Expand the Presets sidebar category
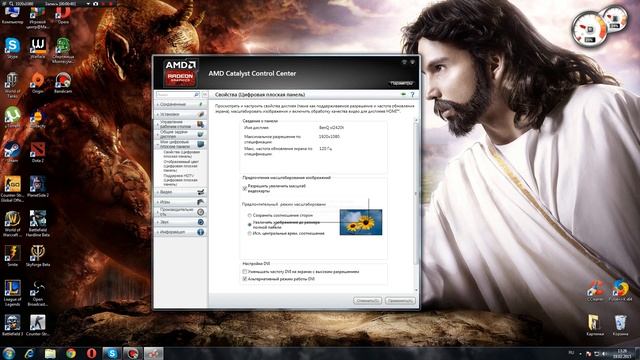The image size is (640, 360). coord(180,114)
